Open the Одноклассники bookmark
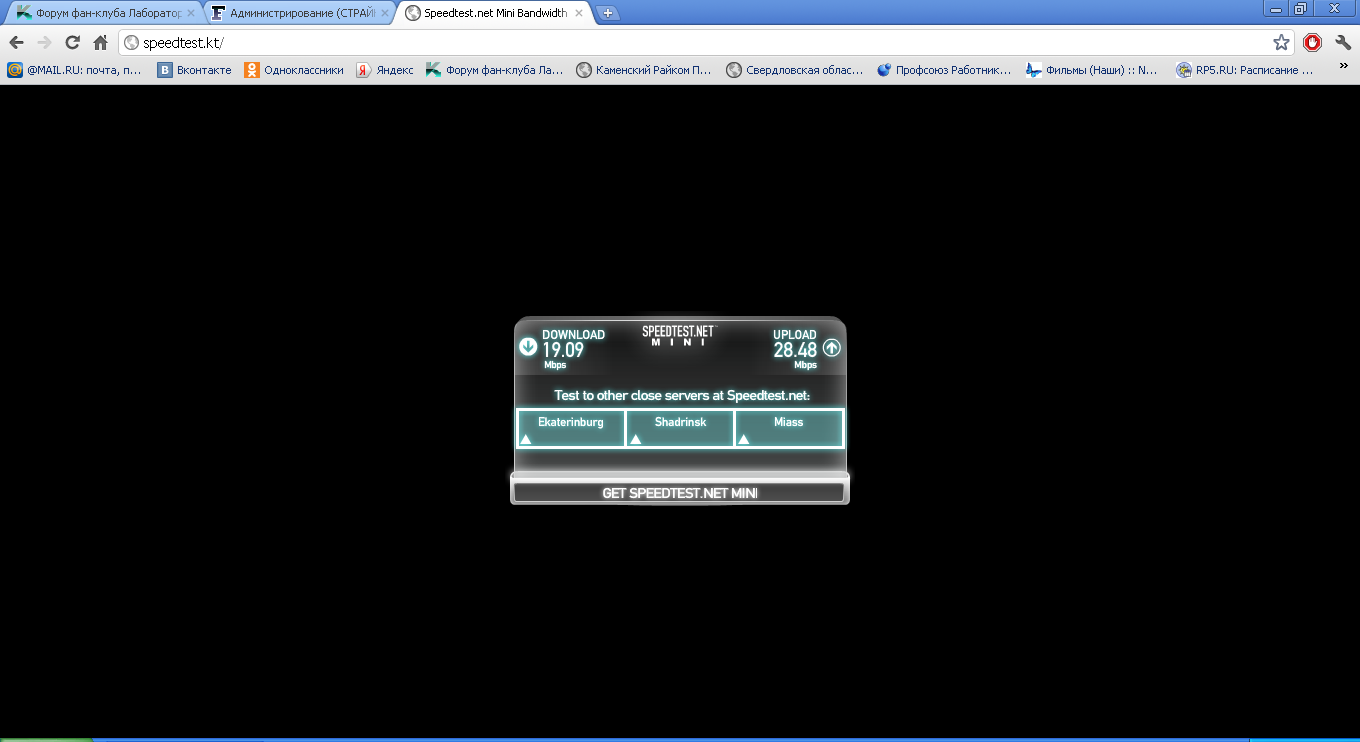 click(294, 70)
